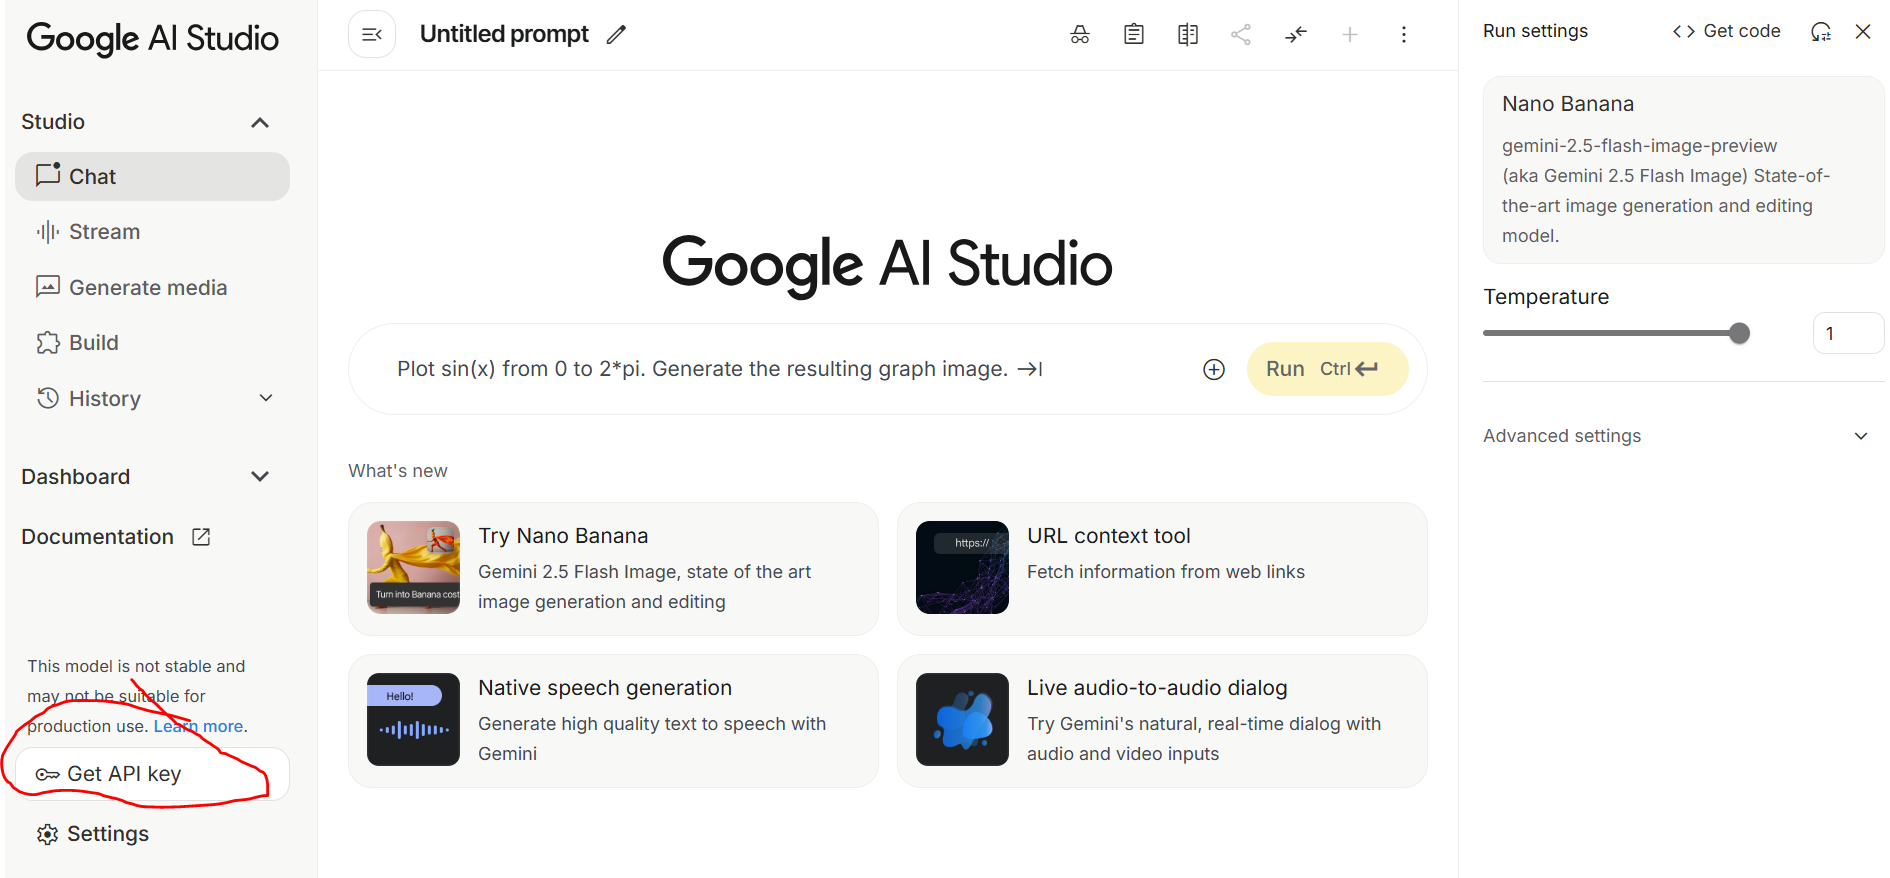Open Generate media from sidebar
The image size is (1890, 878).
[147, 288]
